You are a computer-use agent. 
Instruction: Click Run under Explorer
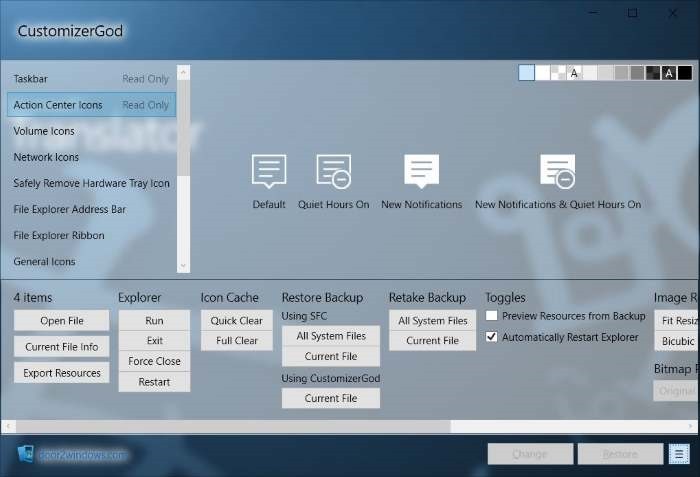coord(154,320)
